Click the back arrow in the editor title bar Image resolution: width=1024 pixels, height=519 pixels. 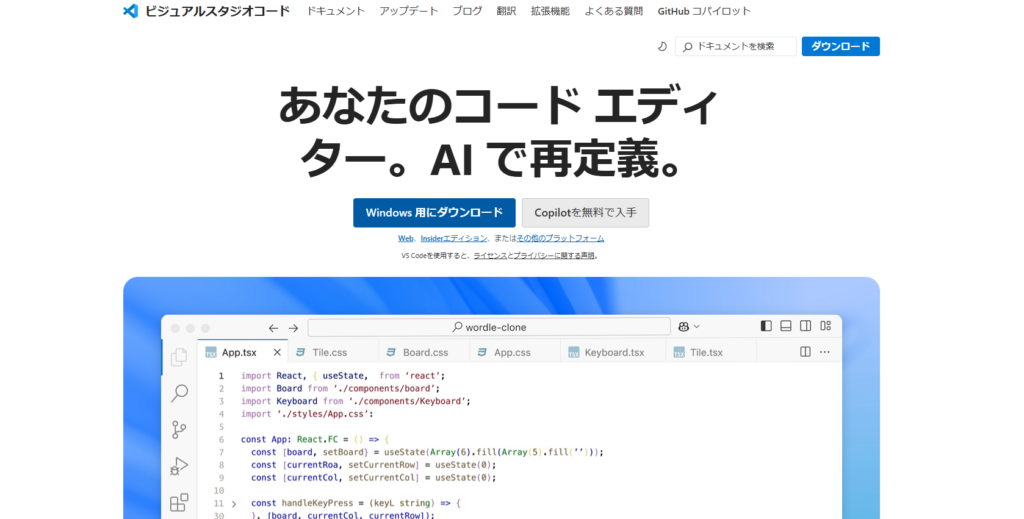click(273, 328)
